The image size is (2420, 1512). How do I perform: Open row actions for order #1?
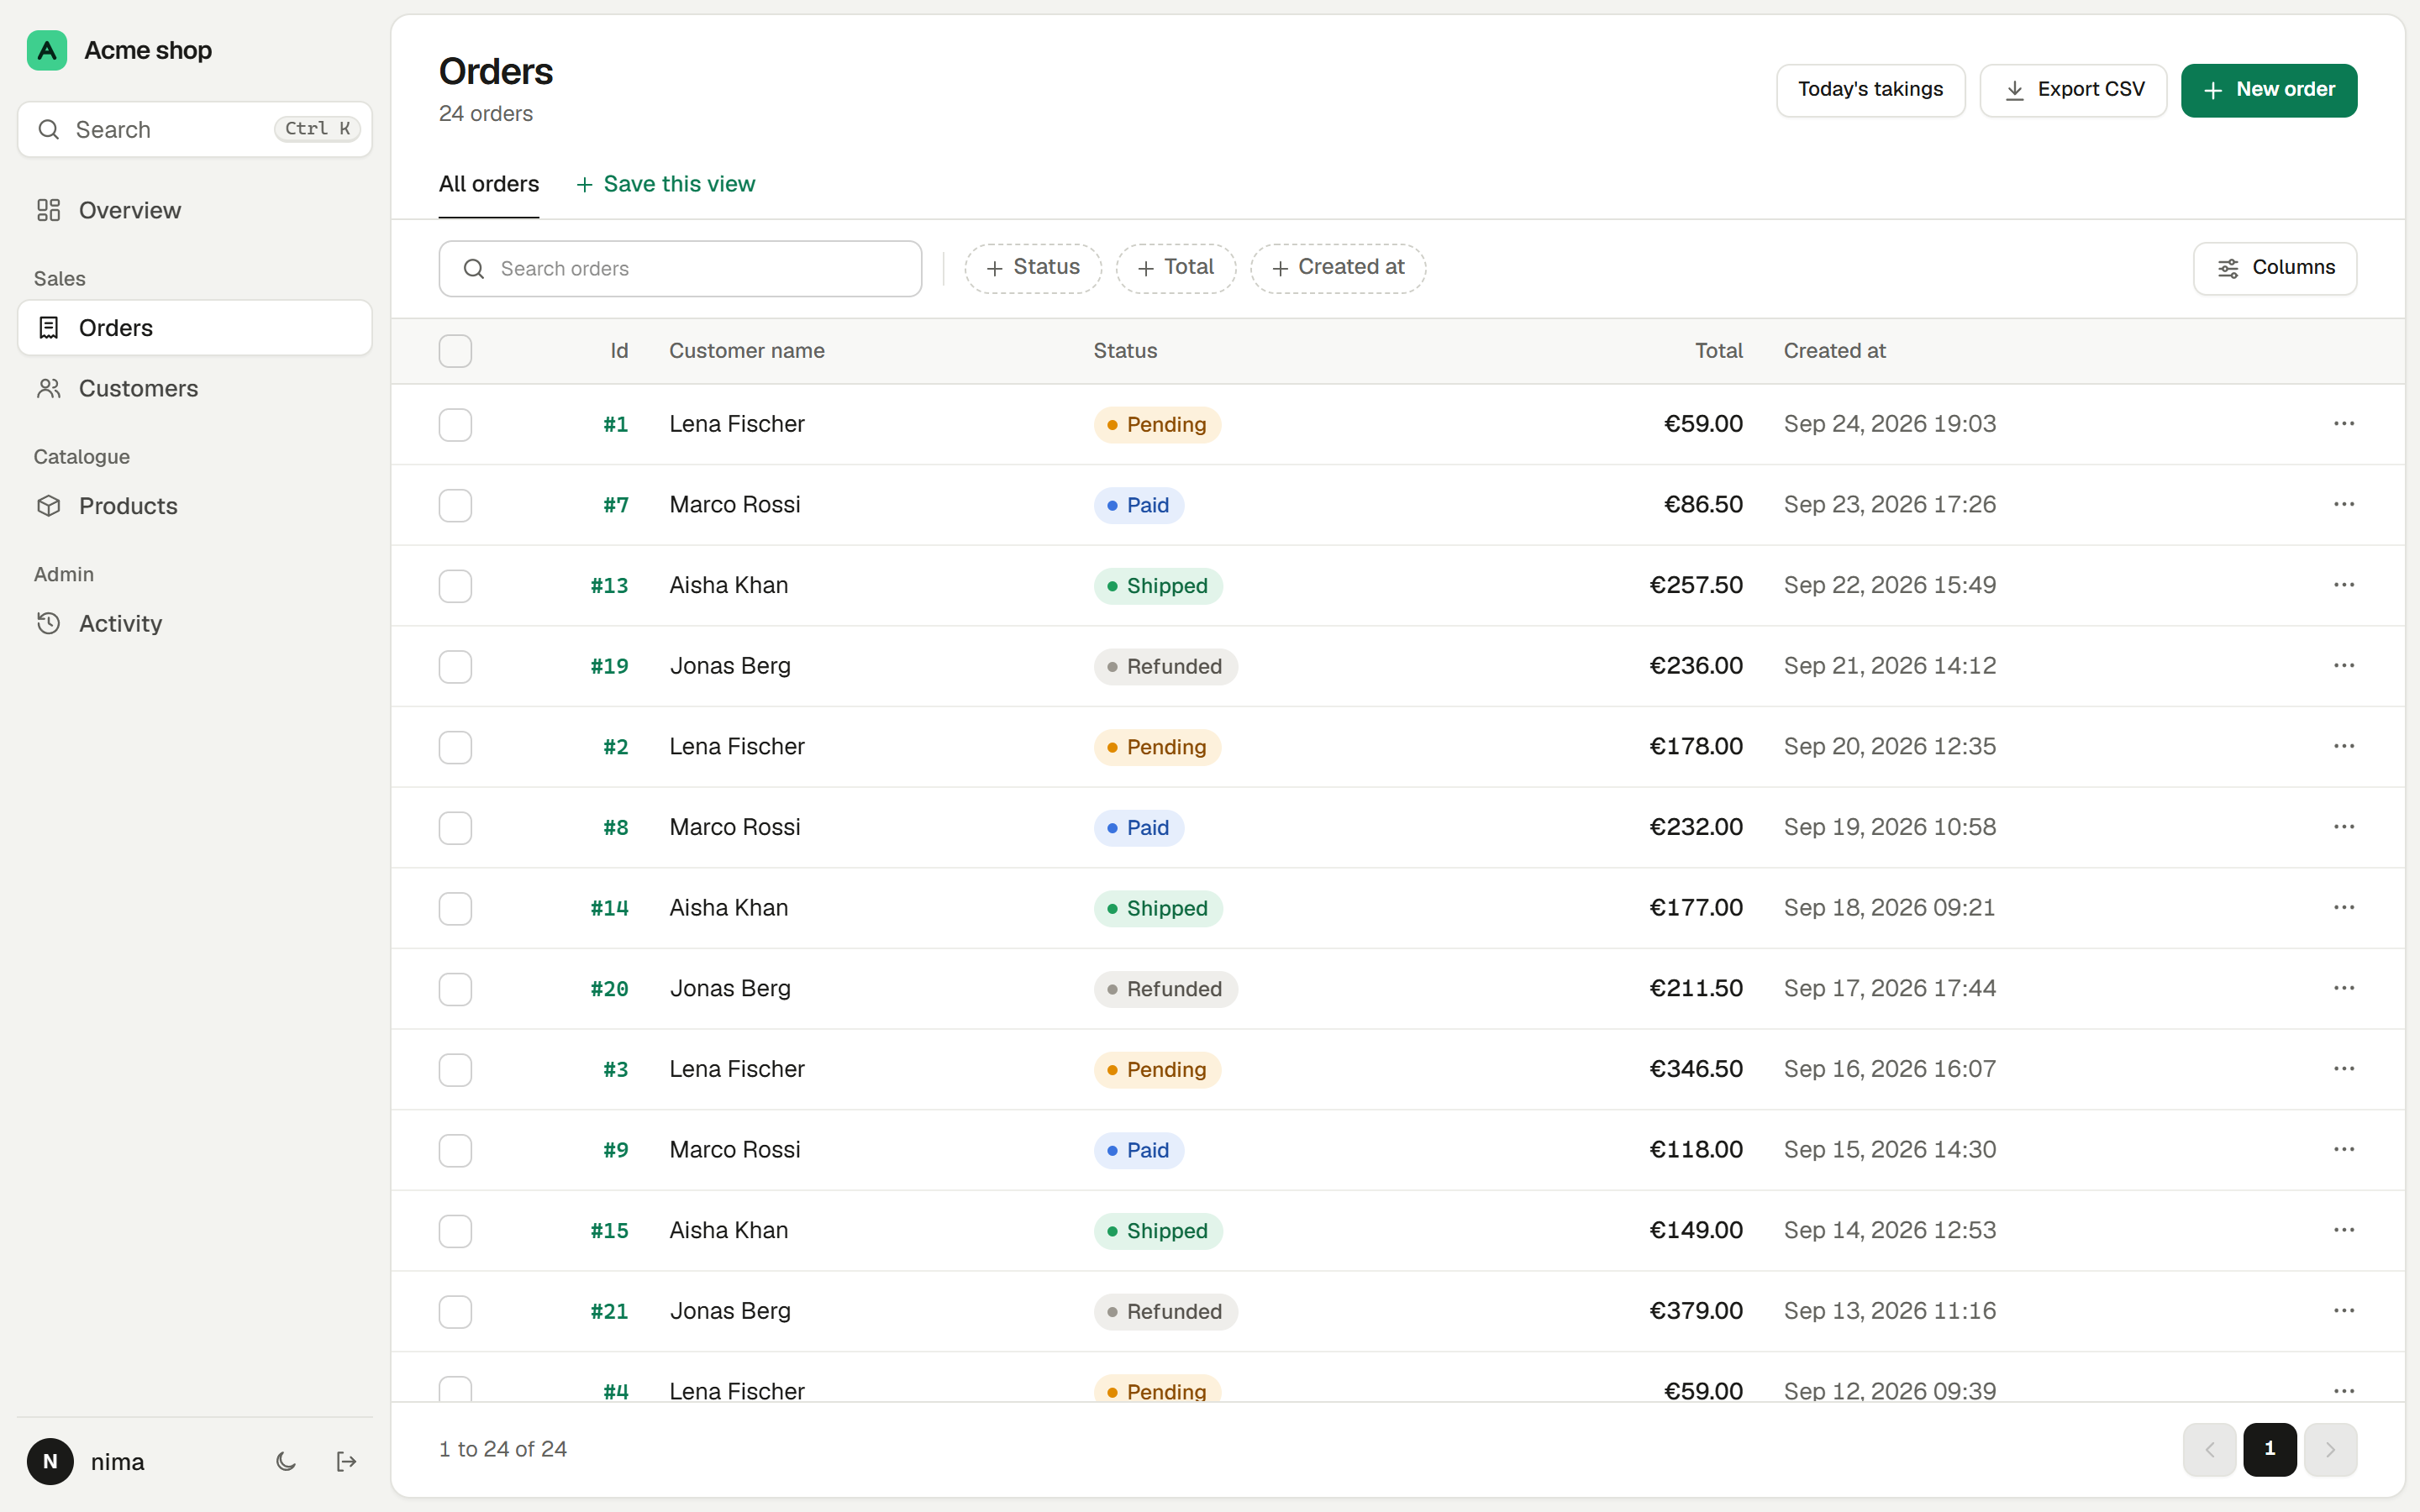(x=2344, y=424)
